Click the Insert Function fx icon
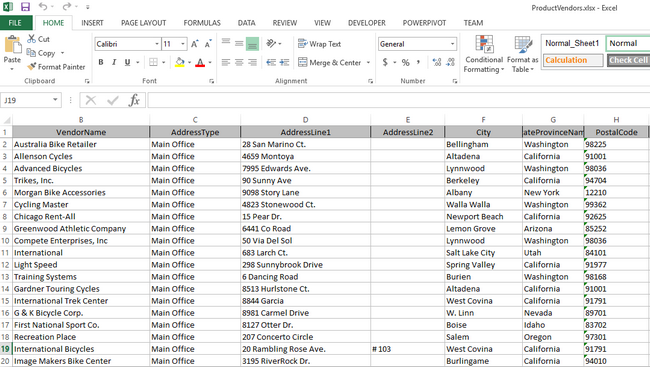 click(134, 100)
